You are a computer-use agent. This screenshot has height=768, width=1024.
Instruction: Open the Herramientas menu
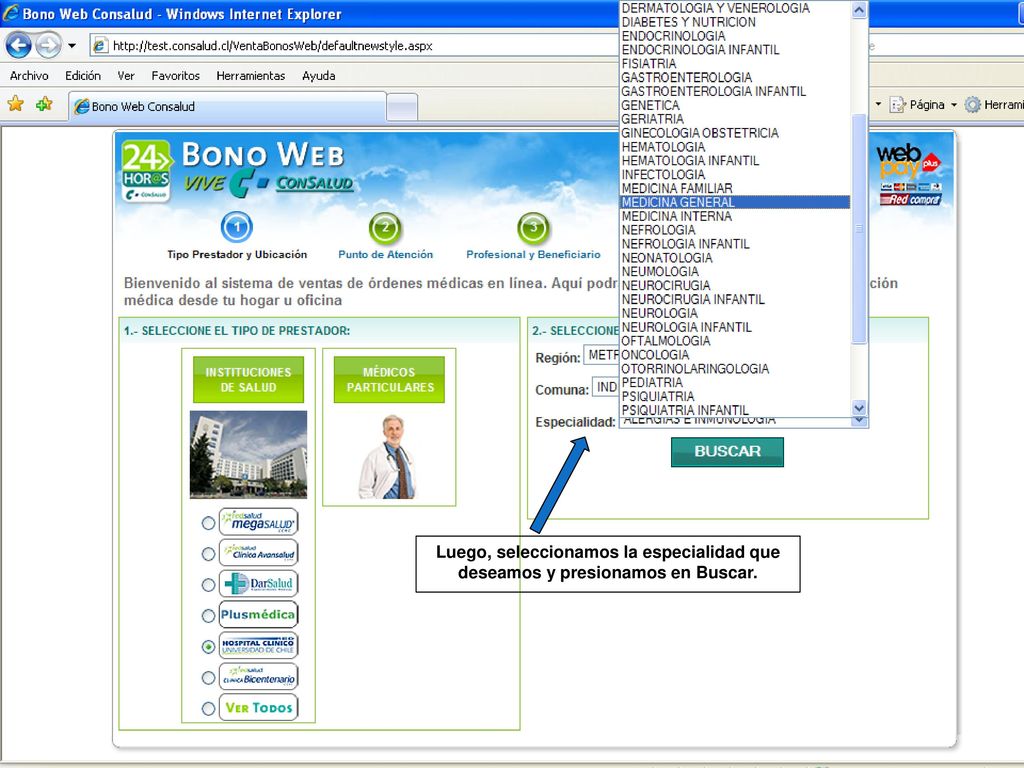point(251,76)
